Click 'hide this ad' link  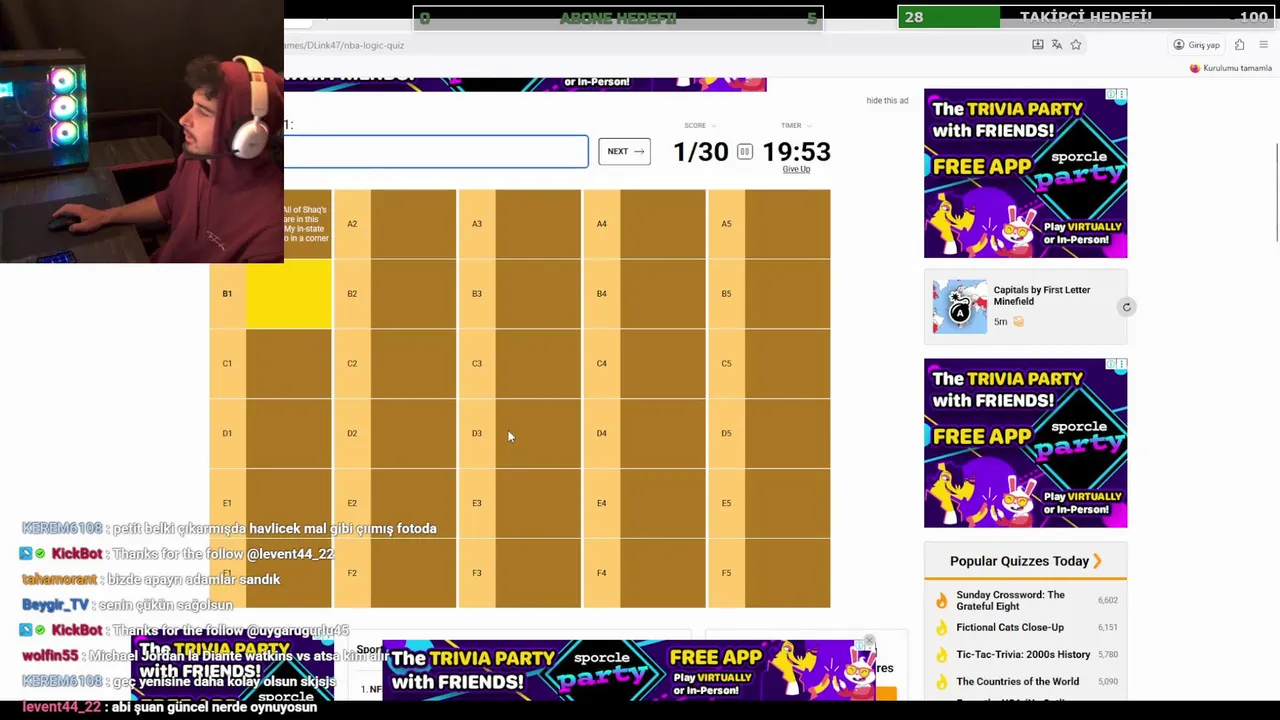pyautogui.click(x=887, y=101)
